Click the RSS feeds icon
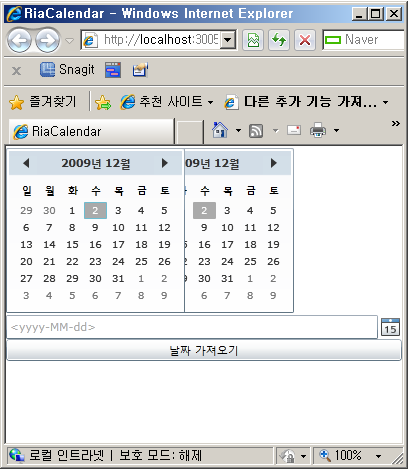This screenshot has width=408, height=469. [x=256, y=131]
